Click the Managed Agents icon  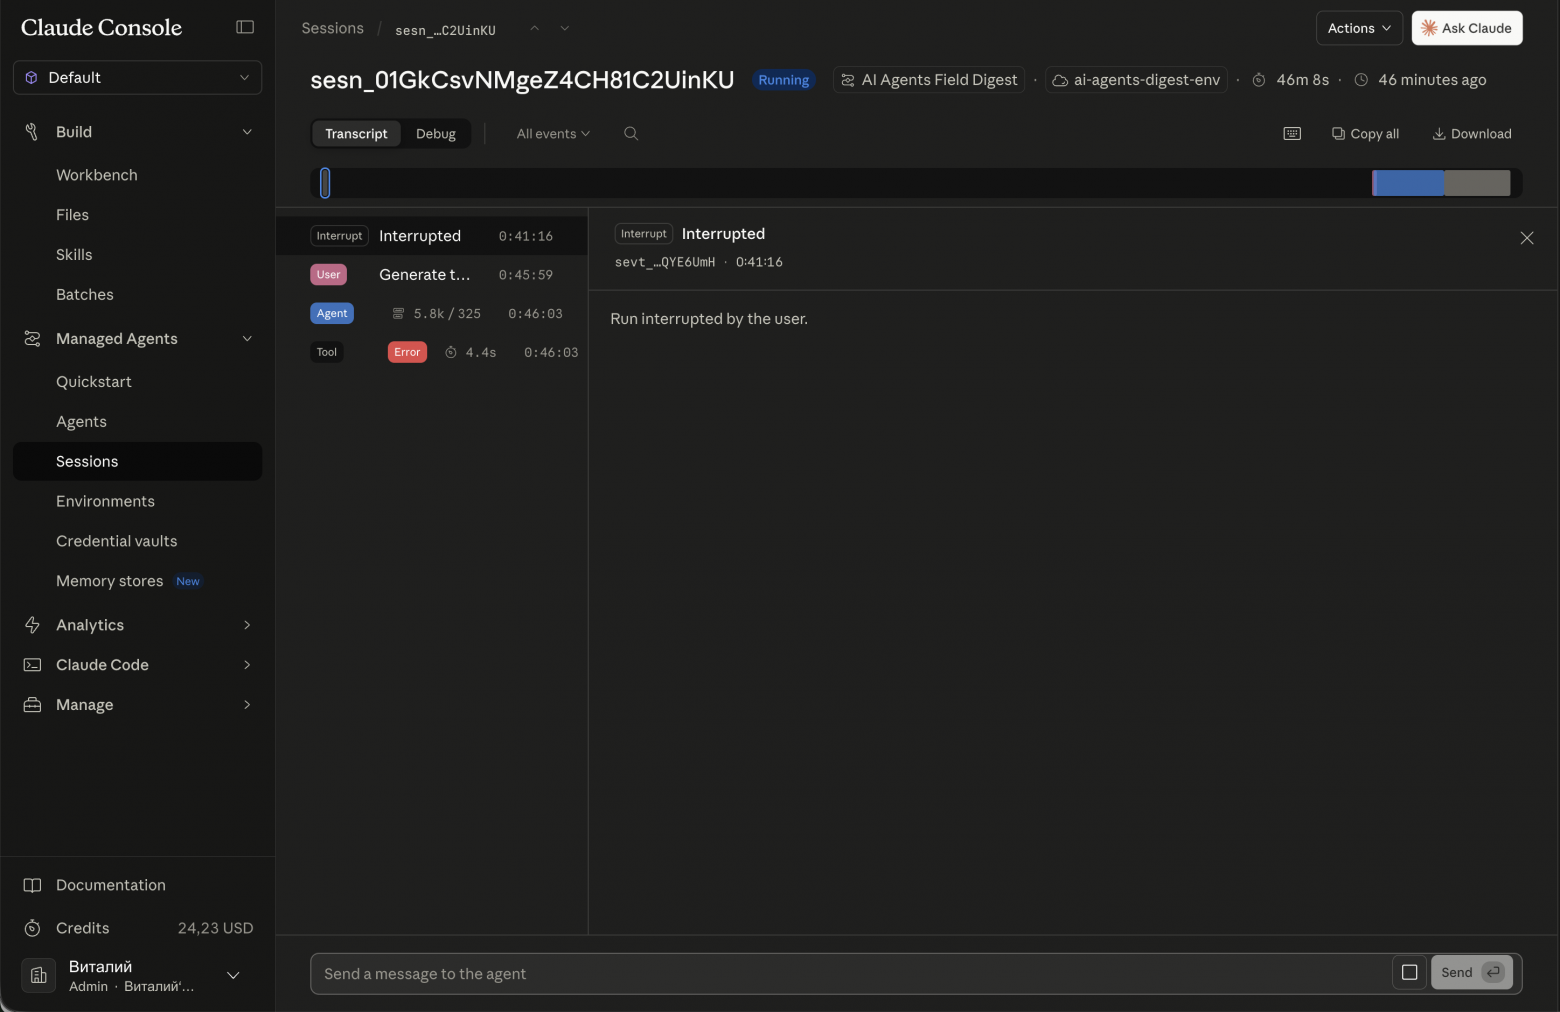click(32, 339)
